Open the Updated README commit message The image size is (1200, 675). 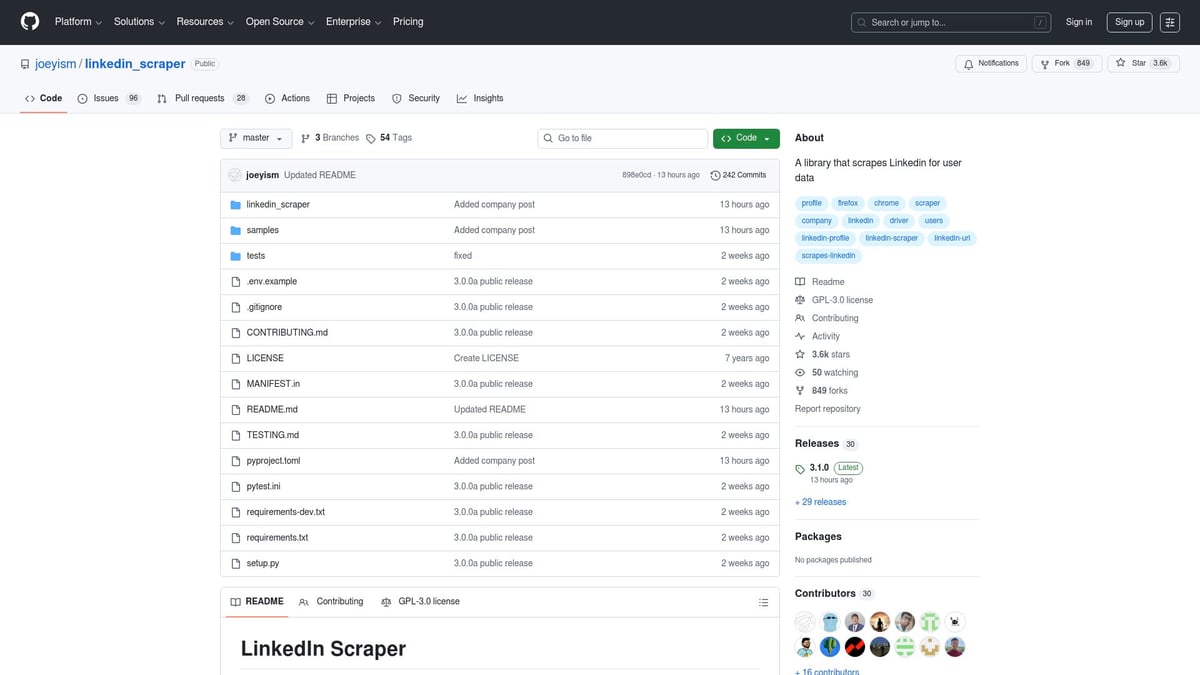[x=320, y=175]
